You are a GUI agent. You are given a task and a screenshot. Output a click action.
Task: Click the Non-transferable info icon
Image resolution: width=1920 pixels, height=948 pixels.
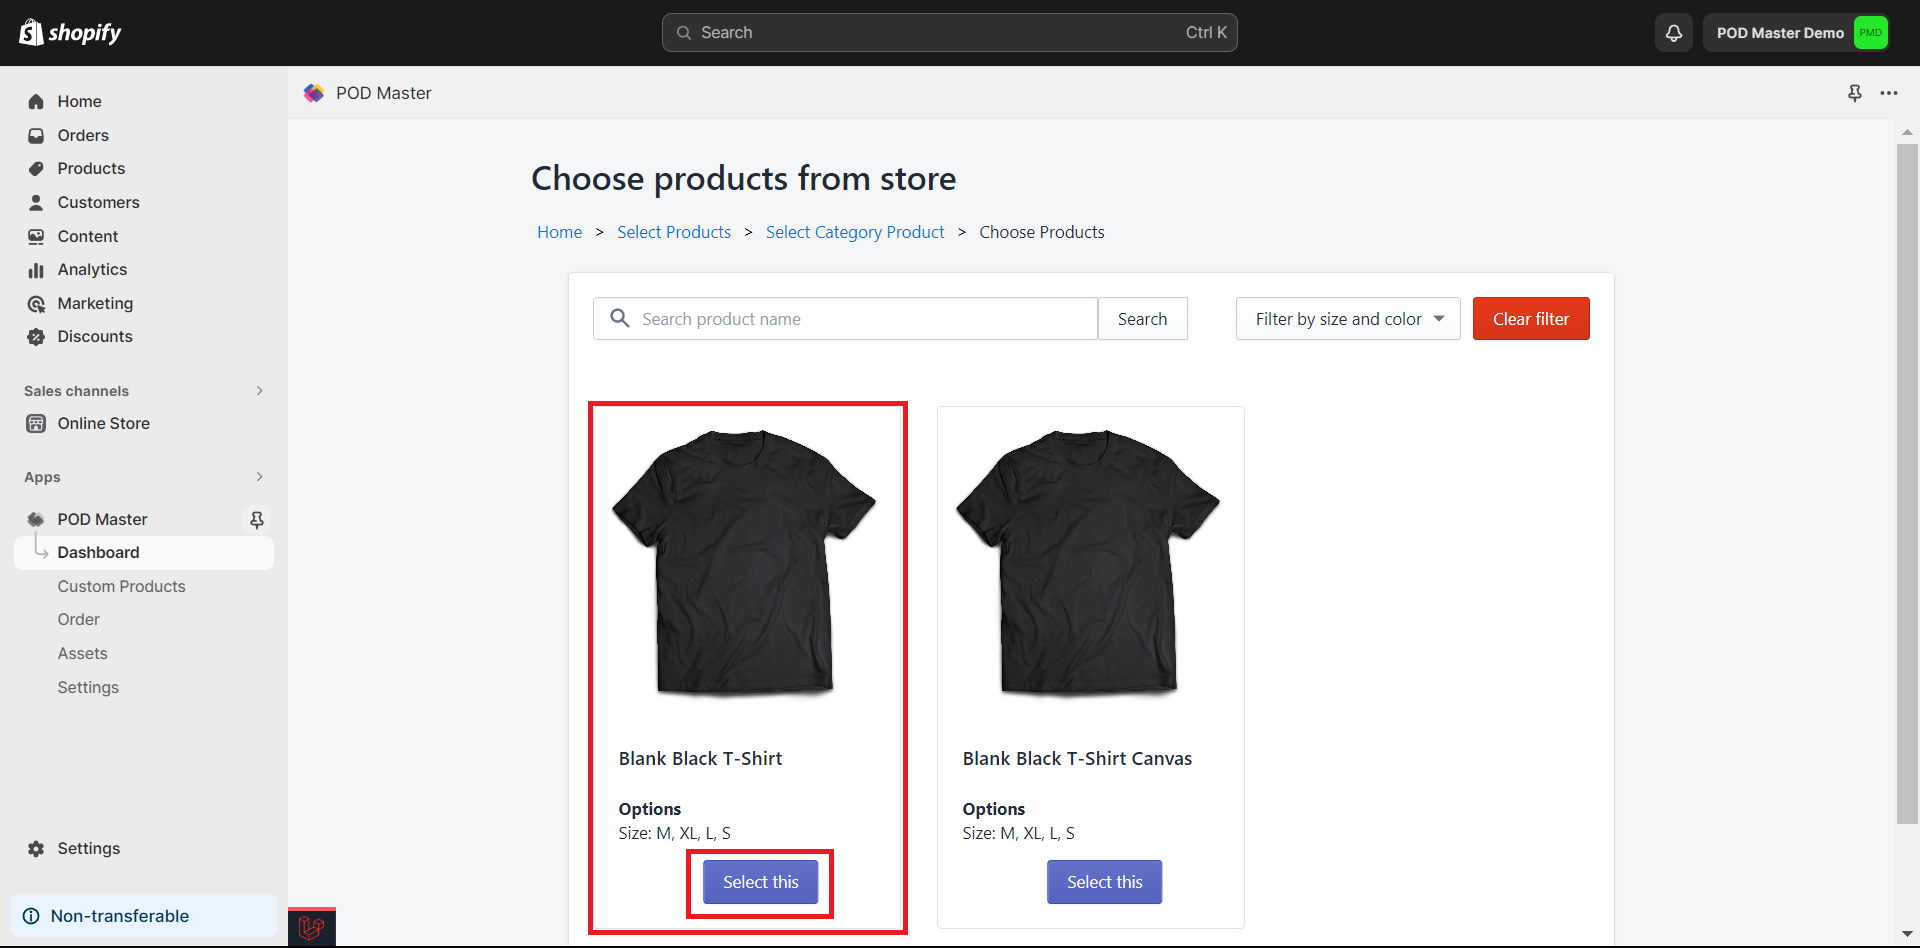(31, 916)
